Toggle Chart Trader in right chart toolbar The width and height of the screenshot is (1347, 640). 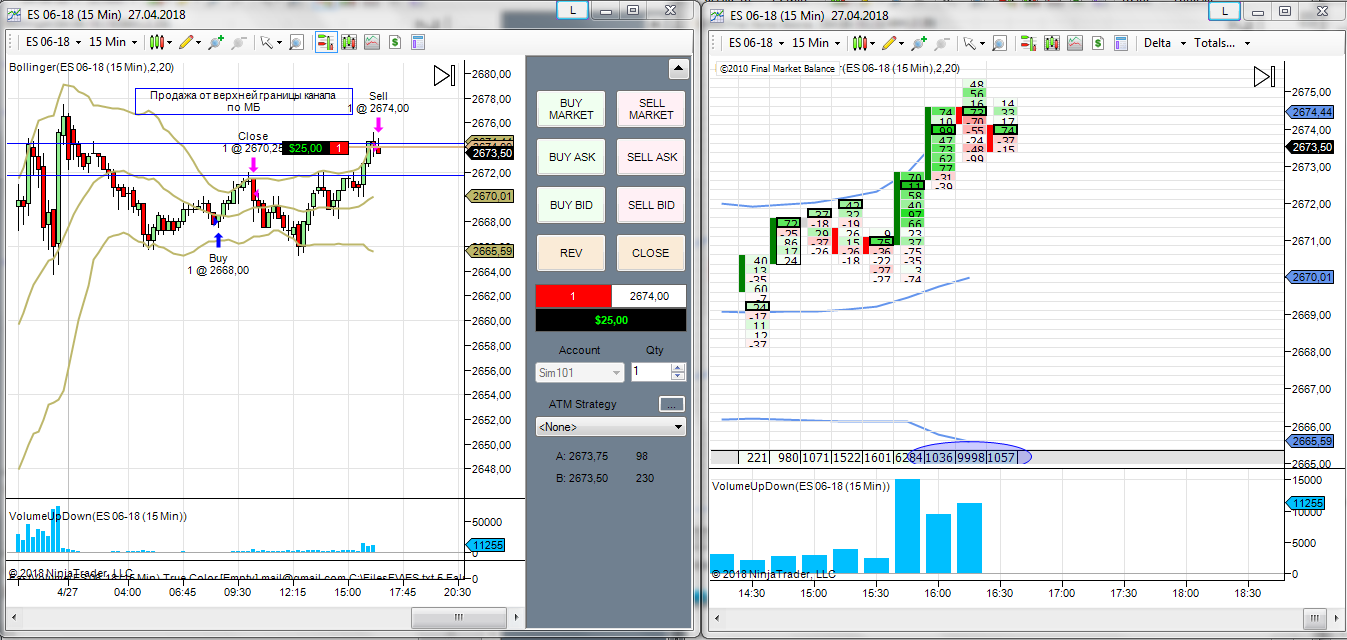(x=1029, y=42)
